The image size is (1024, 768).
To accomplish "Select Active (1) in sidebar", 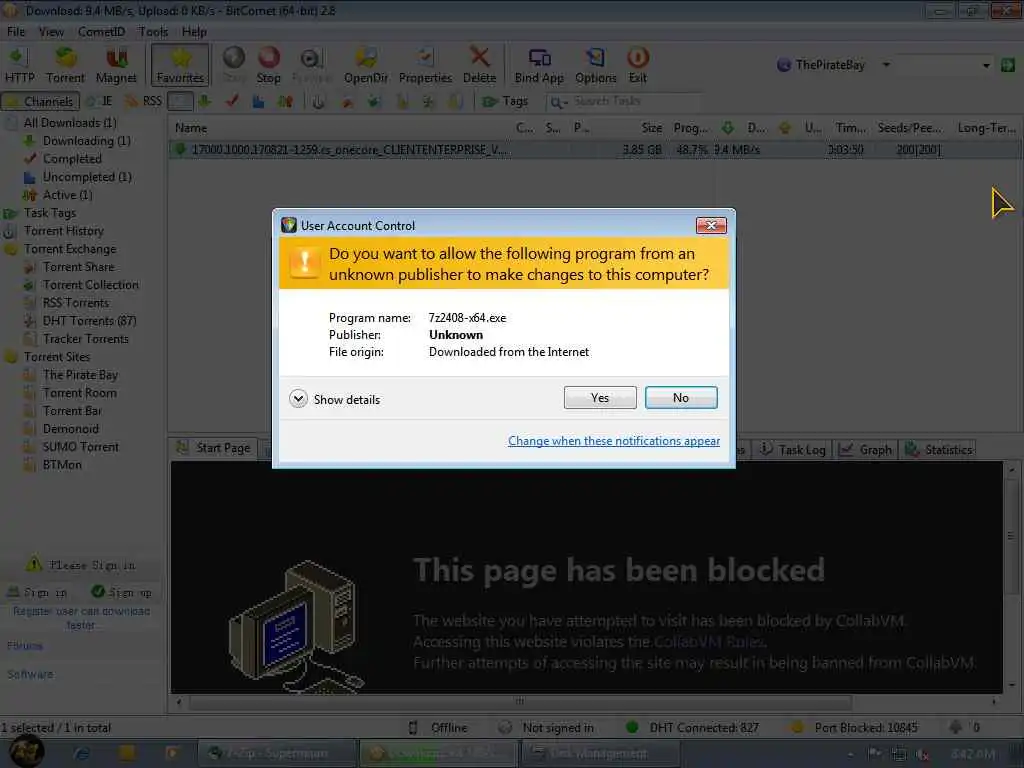I will (67, 195).
